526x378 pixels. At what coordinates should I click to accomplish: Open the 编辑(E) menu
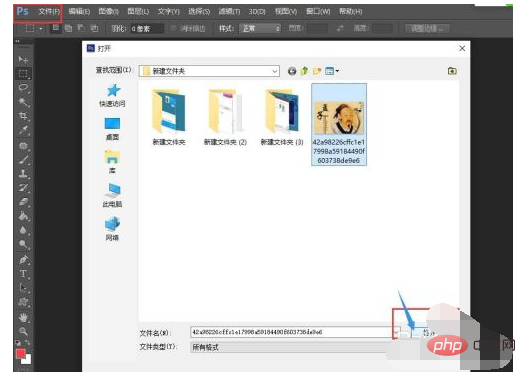click(x=79, y=12)
